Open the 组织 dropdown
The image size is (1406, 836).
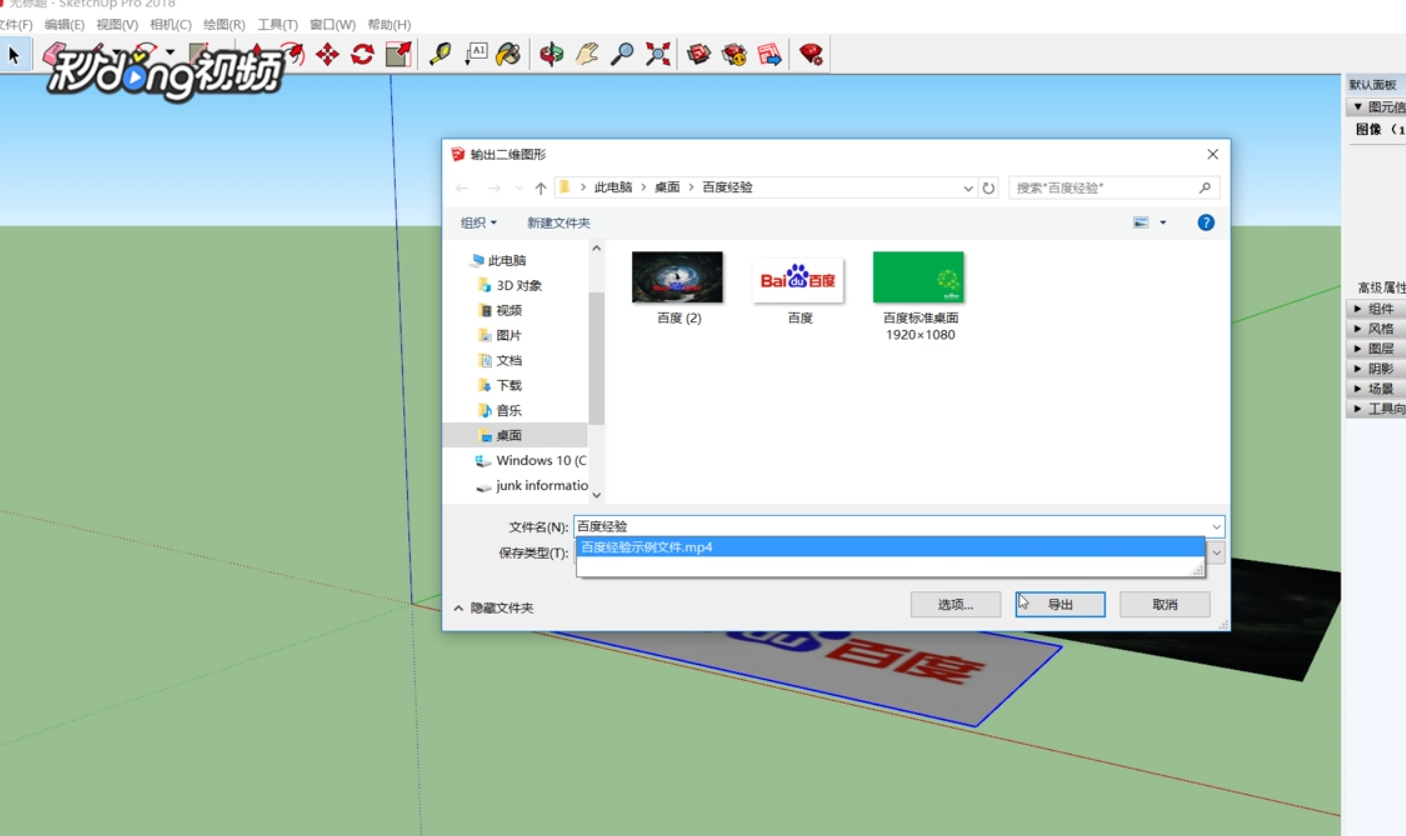[x=478, y=223]
